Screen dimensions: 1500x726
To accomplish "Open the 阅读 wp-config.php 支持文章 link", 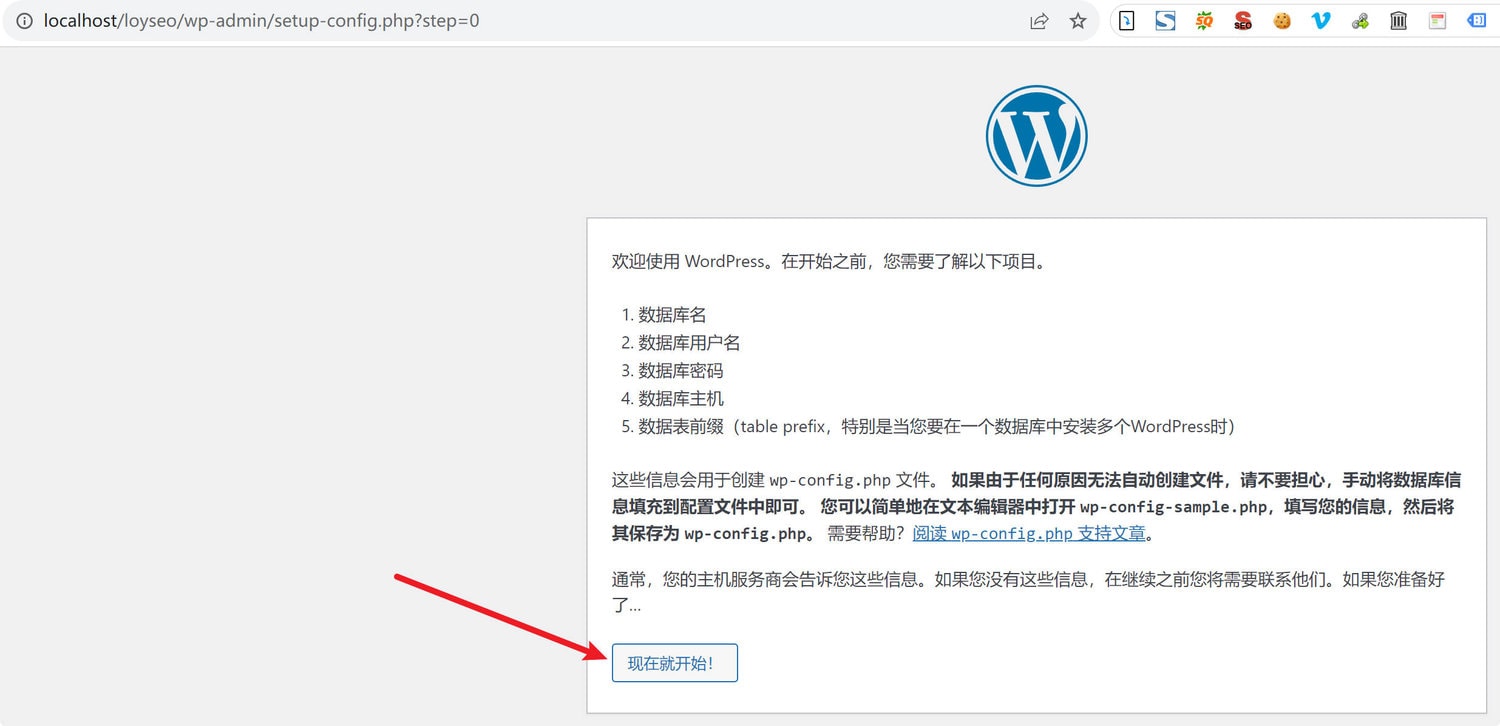I will click(x=1029, y=533).
